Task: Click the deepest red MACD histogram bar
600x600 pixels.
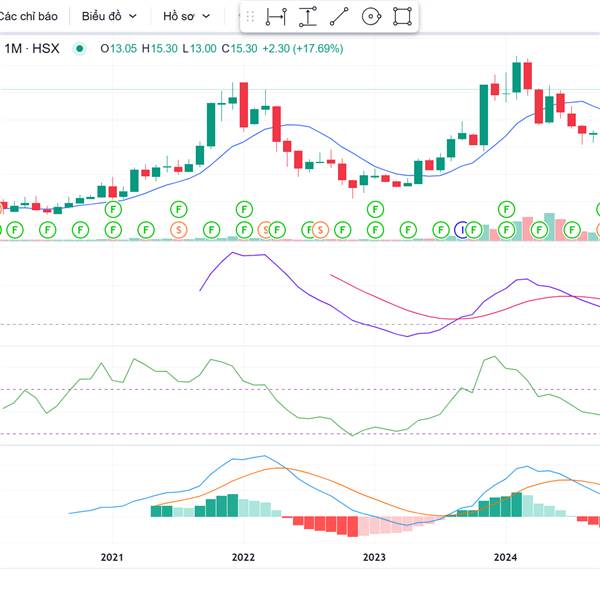Action: coord(352,526)
